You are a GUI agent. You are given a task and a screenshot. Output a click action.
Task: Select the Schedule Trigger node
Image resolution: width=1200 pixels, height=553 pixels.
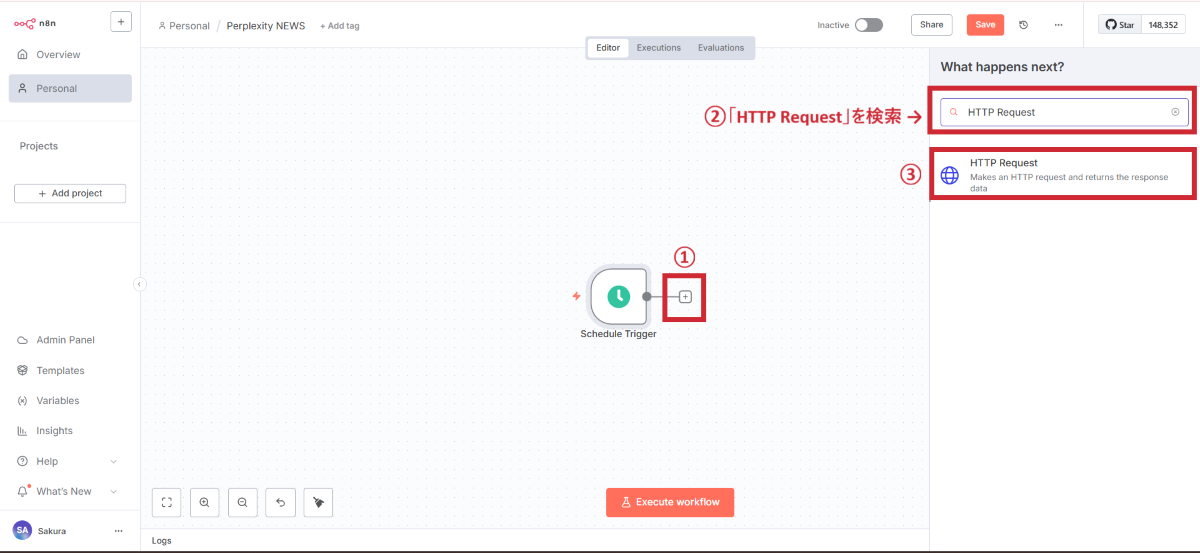618,296
